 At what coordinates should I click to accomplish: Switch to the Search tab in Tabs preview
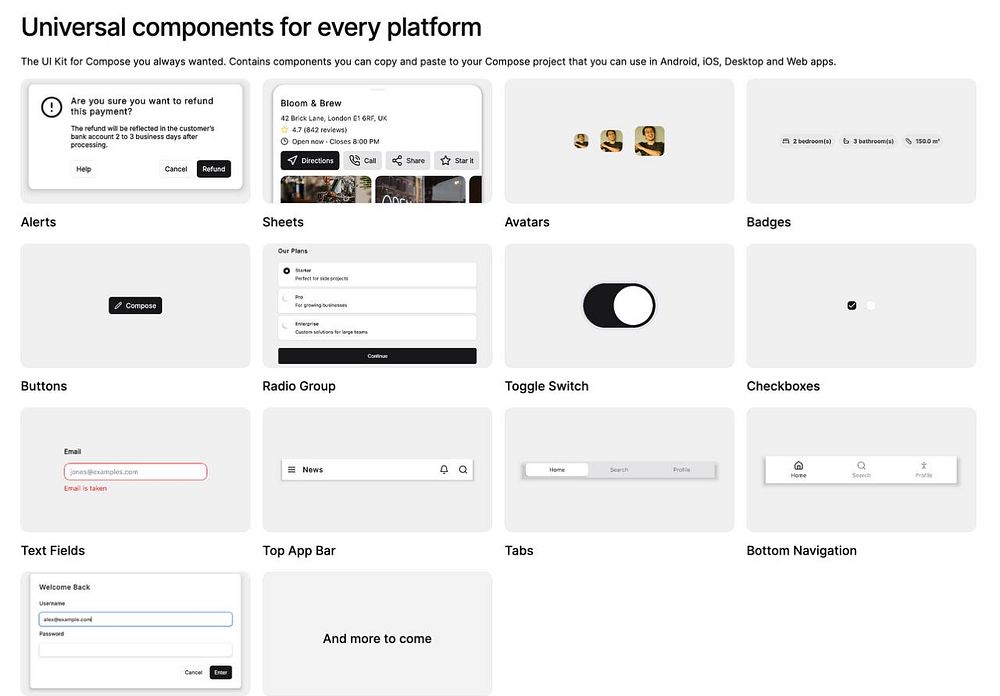619,470
